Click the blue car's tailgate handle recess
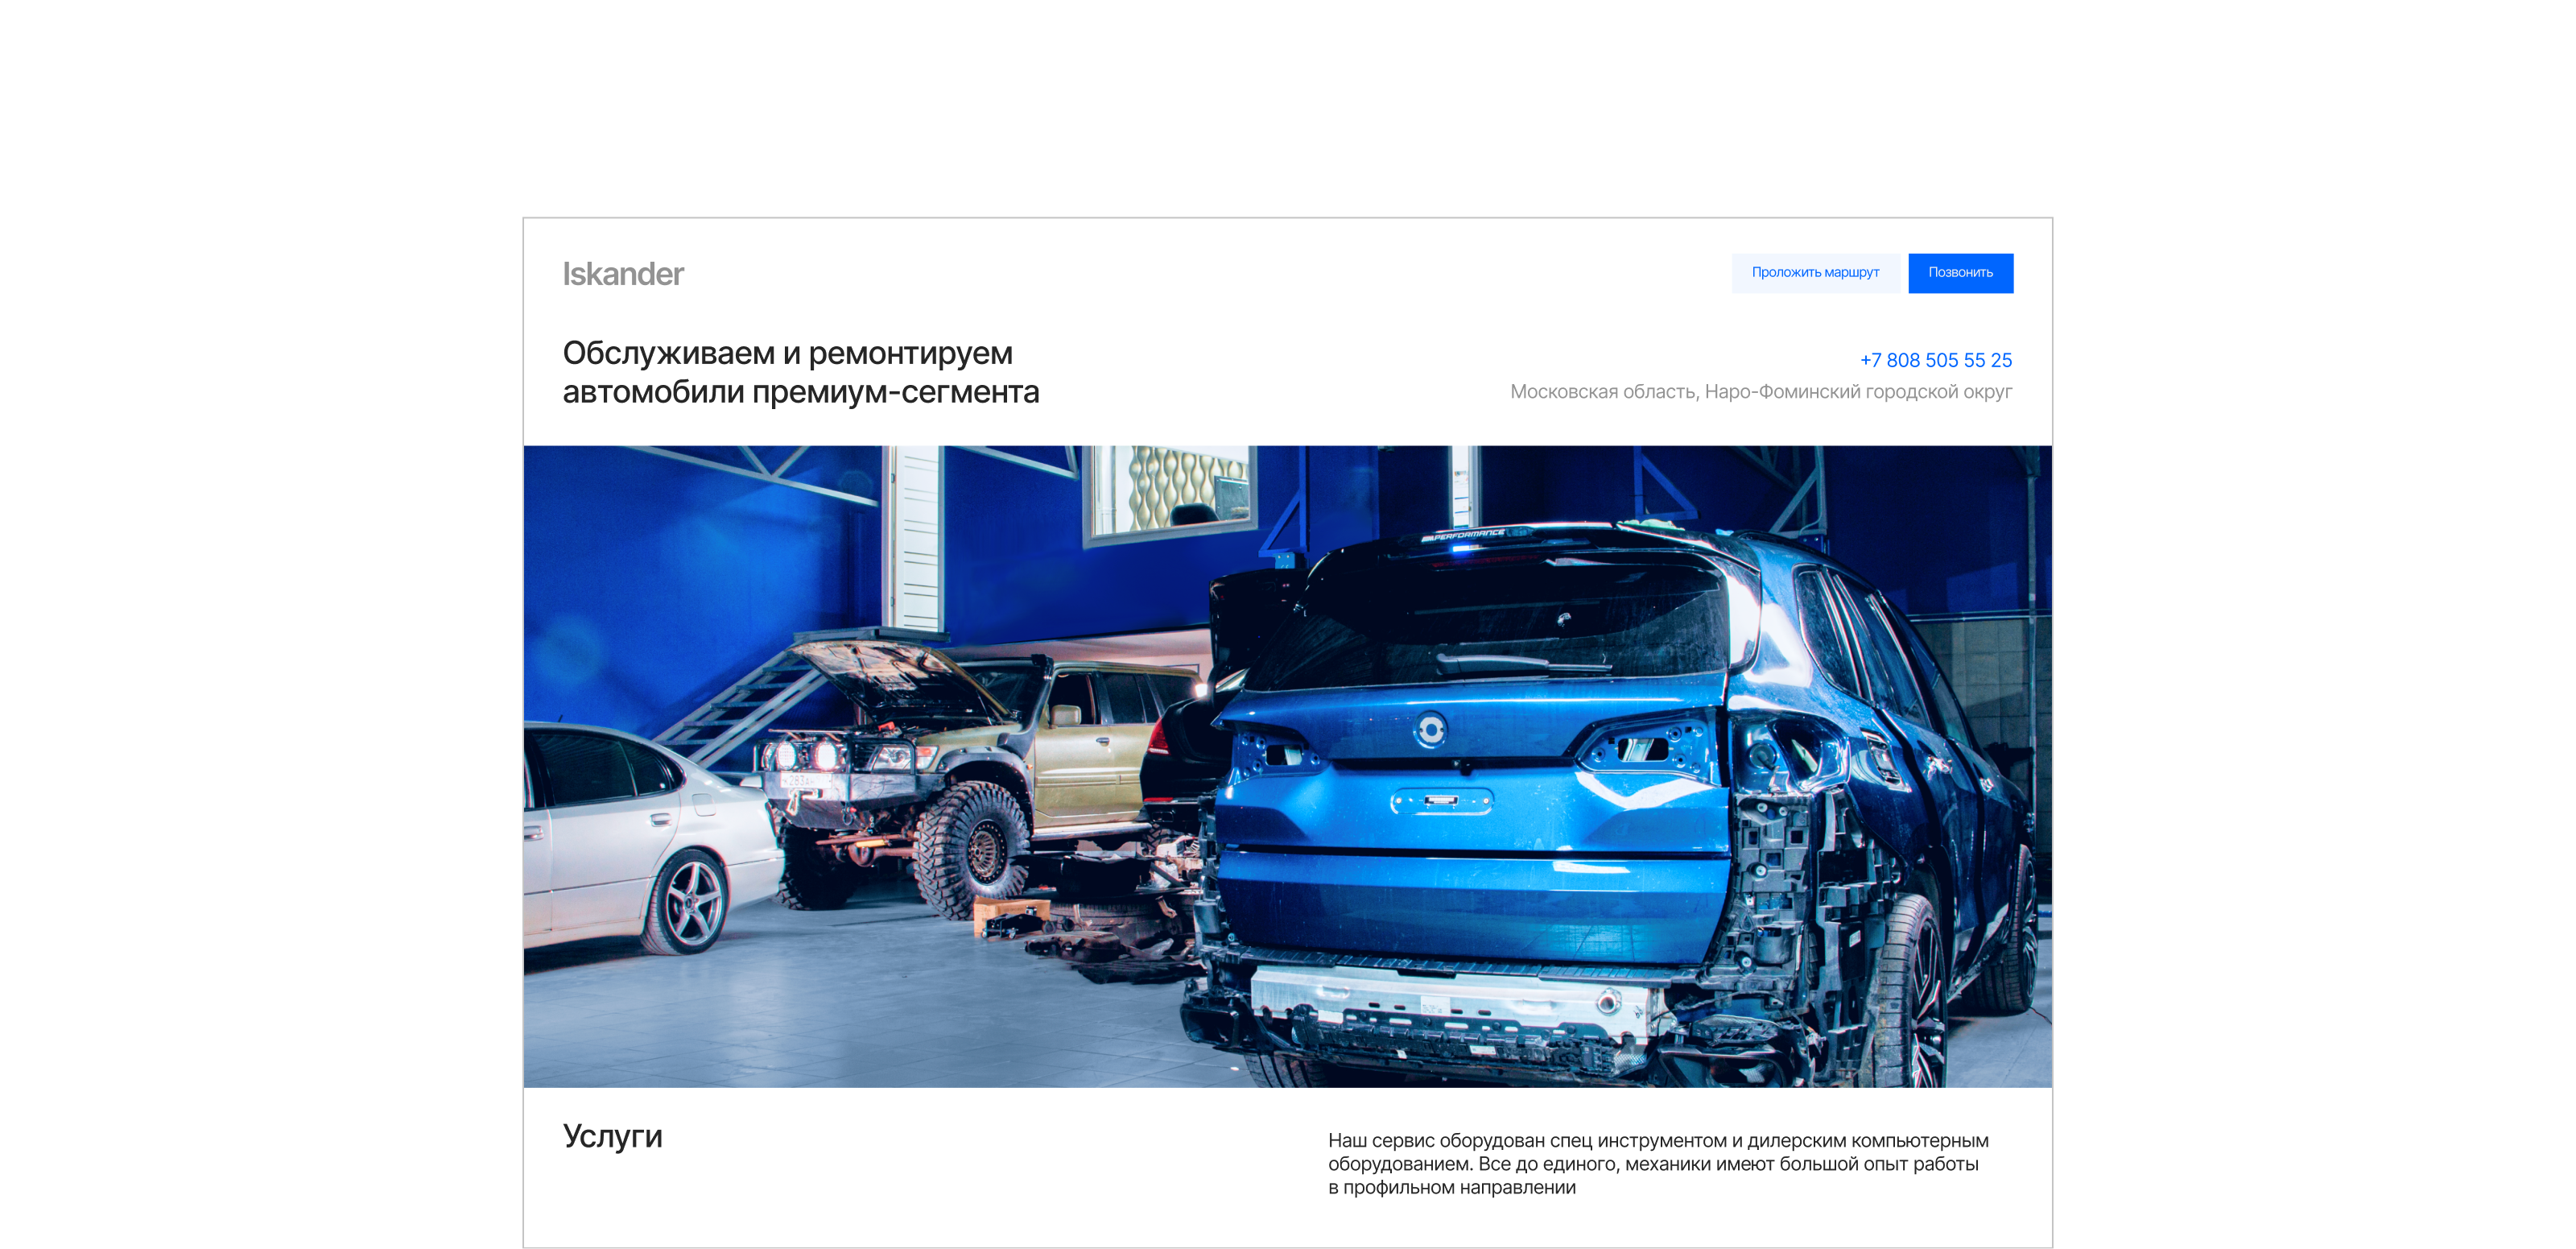The image size is (2576, 1249). point(1441,801)
